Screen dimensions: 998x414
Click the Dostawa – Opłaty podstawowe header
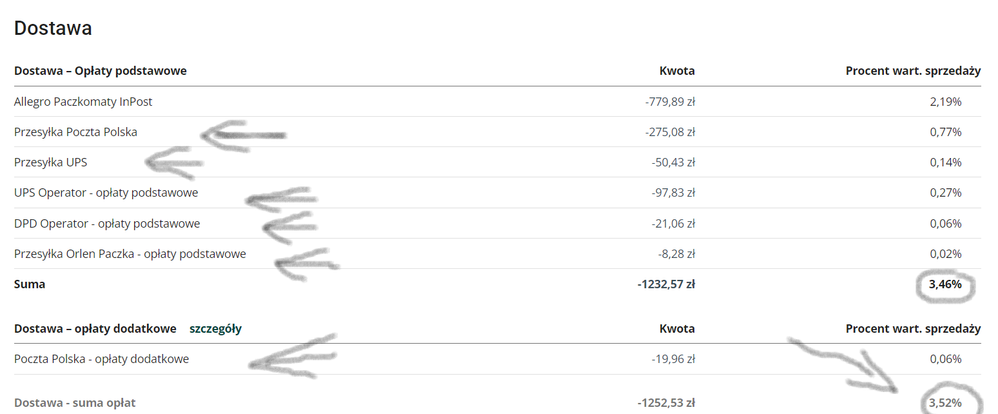100,71
